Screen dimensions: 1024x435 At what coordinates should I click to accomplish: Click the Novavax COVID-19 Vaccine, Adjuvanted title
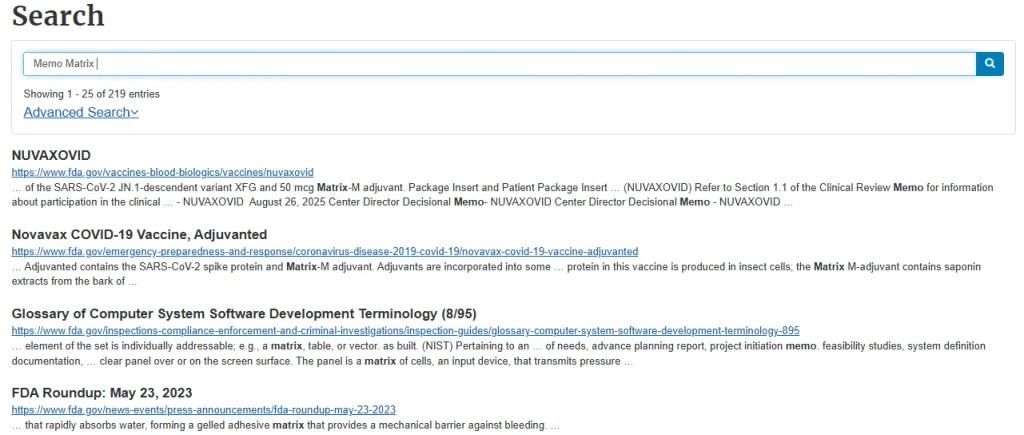[x=139, y=234]
